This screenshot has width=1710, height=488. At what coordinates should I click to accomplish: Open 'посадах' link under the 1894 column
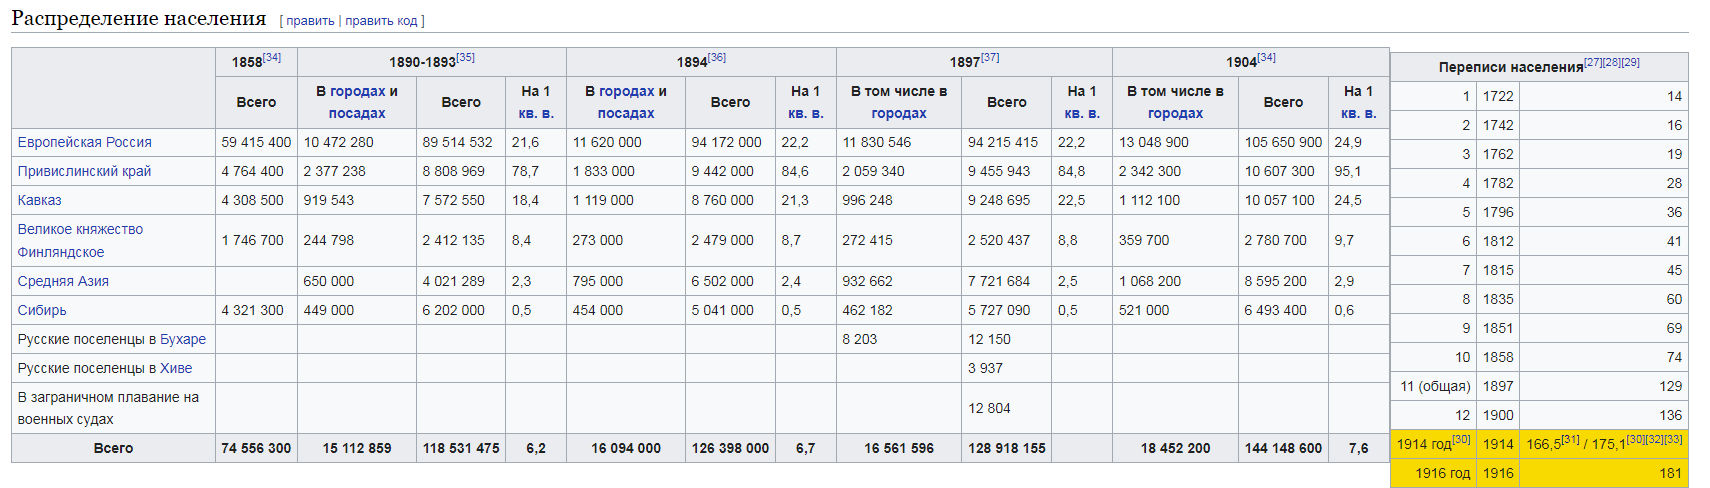coord(626,113)
